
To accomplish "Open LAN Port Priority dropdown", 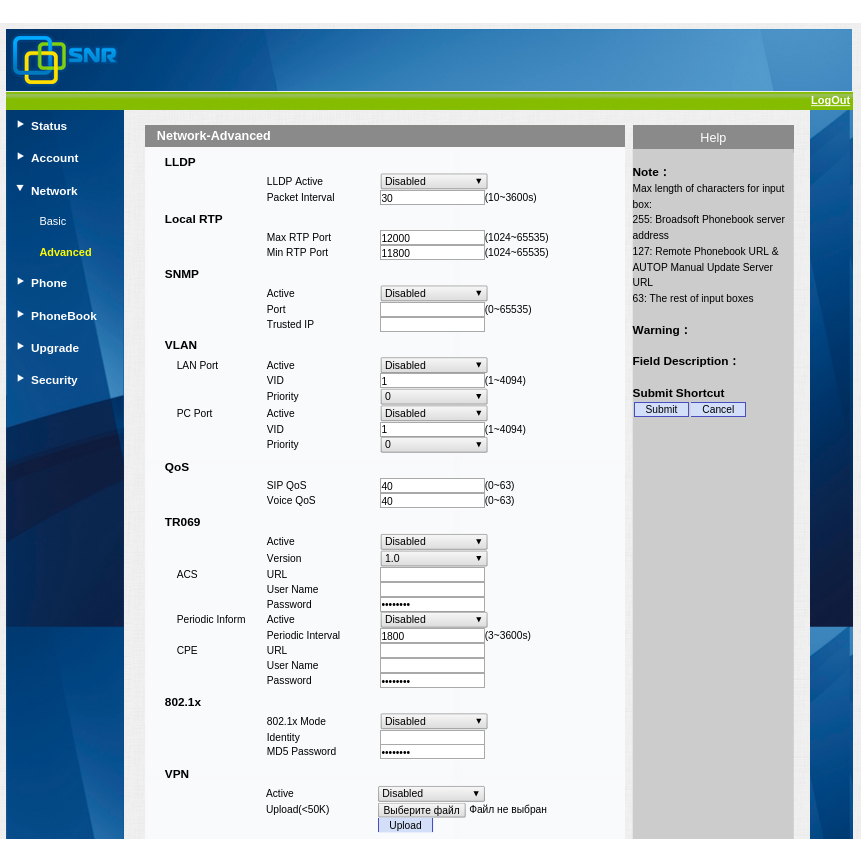I will (x=433, y=397).
